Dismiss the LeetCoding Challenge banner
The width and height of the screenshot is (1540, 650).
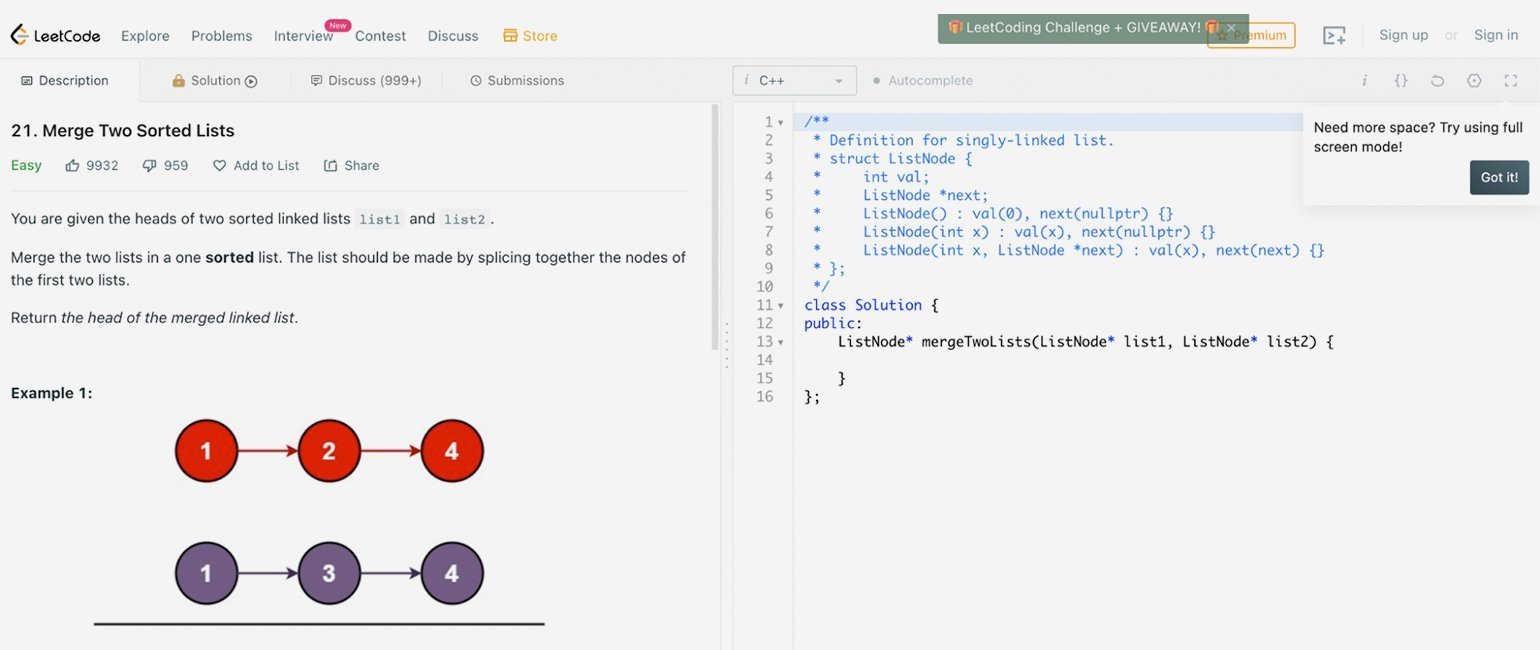click(1231, 28)
